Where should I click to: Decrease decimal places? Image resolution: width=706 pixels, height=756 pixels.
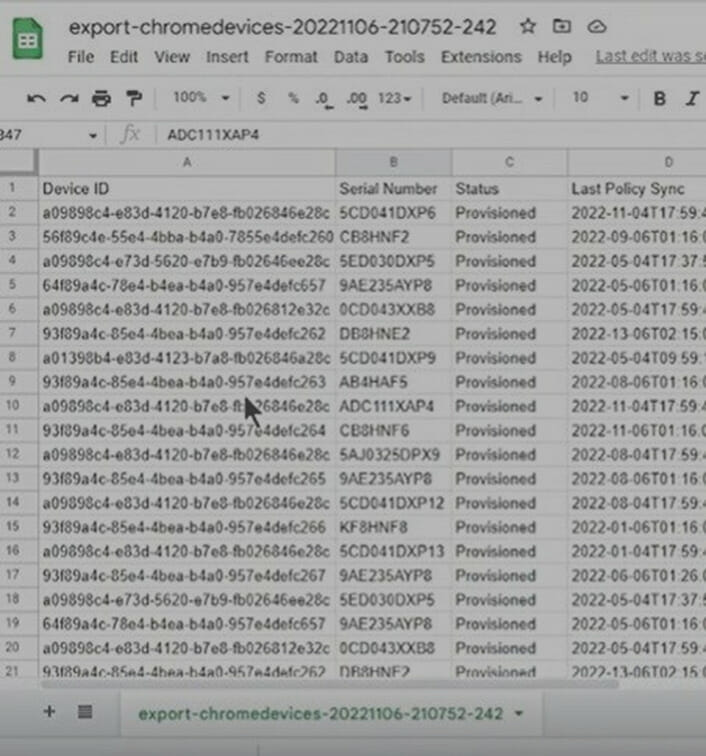click(x=323, y=99)
